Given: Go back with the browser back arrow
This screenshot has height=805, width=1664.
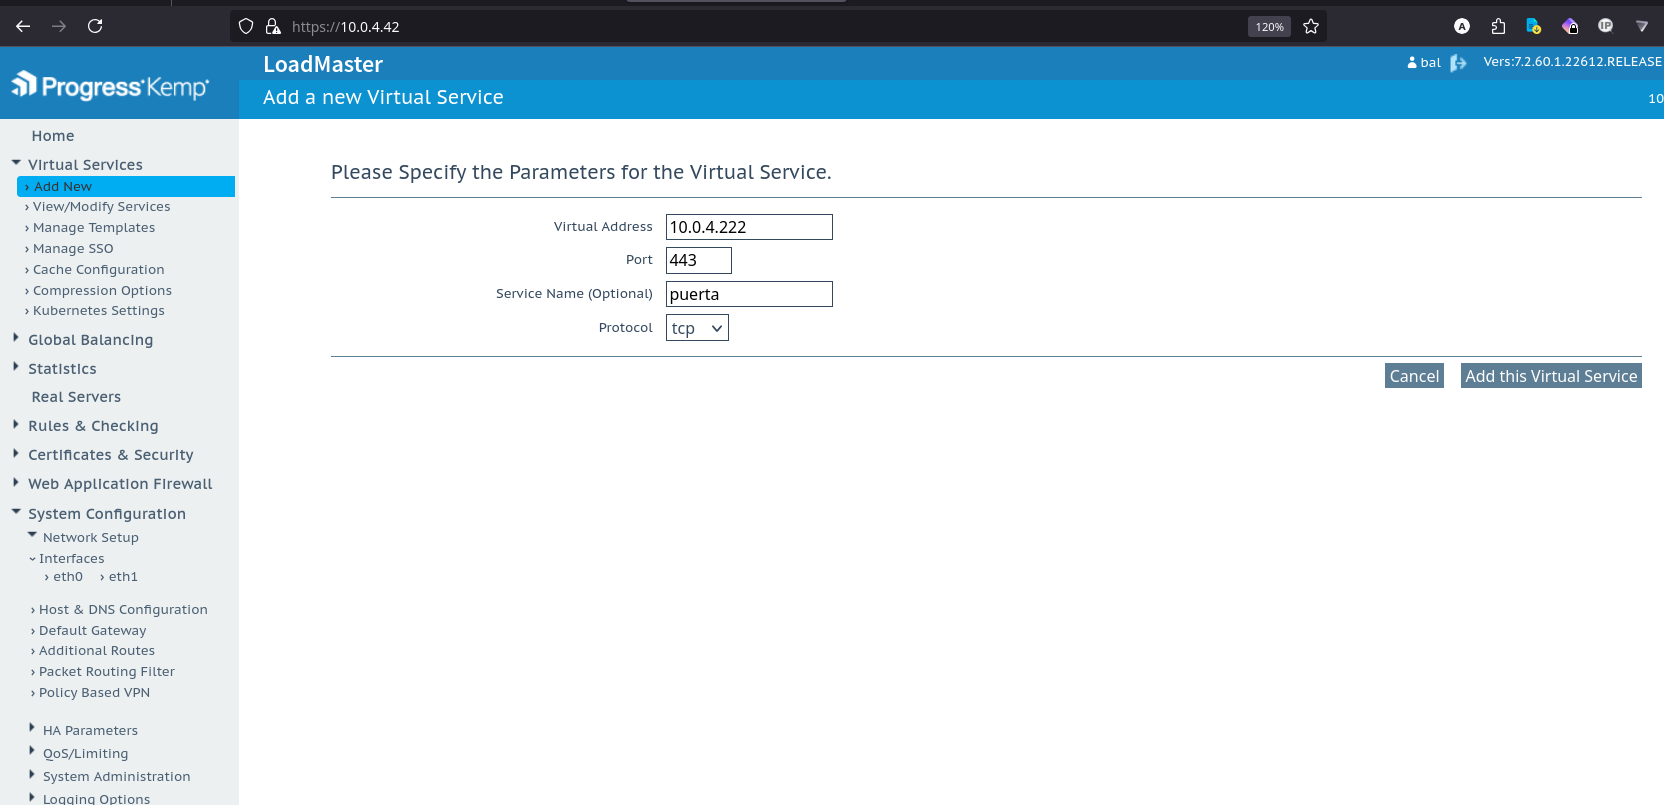Looking at the screenshot, I should point(23,26).
